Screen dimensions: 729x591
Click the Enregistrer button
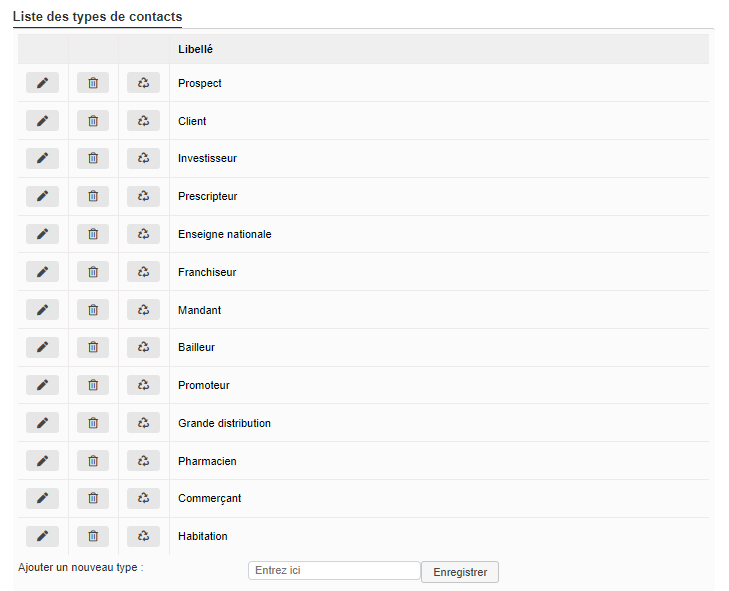click(x=460, y=572)
